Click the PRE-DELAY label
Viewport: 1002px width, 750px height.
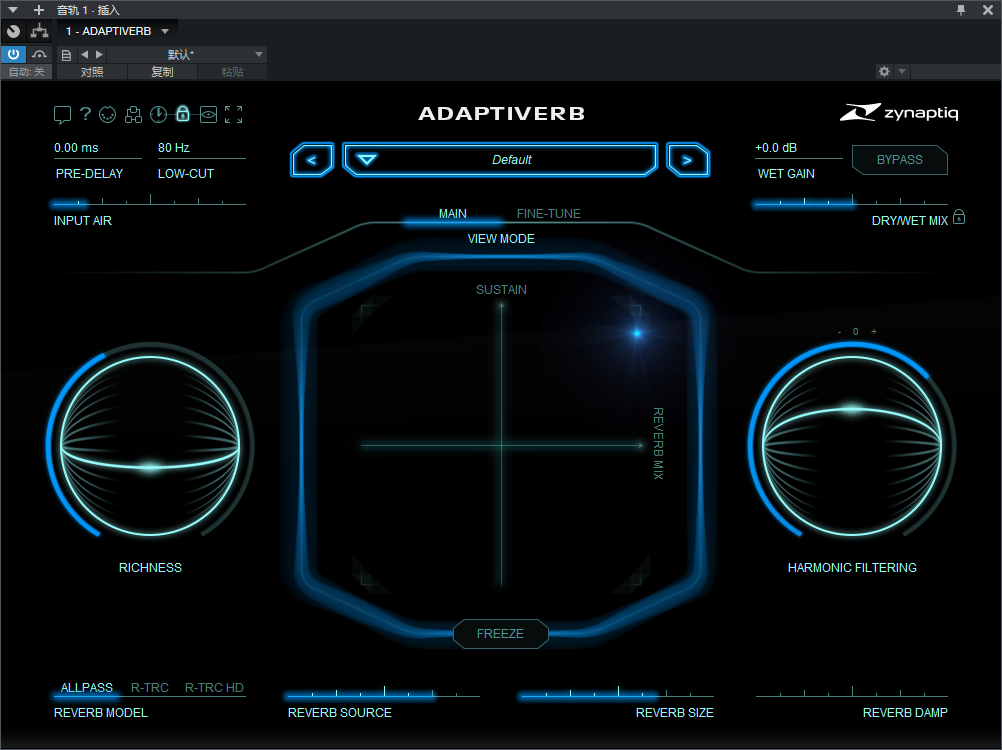pos(89,174)
